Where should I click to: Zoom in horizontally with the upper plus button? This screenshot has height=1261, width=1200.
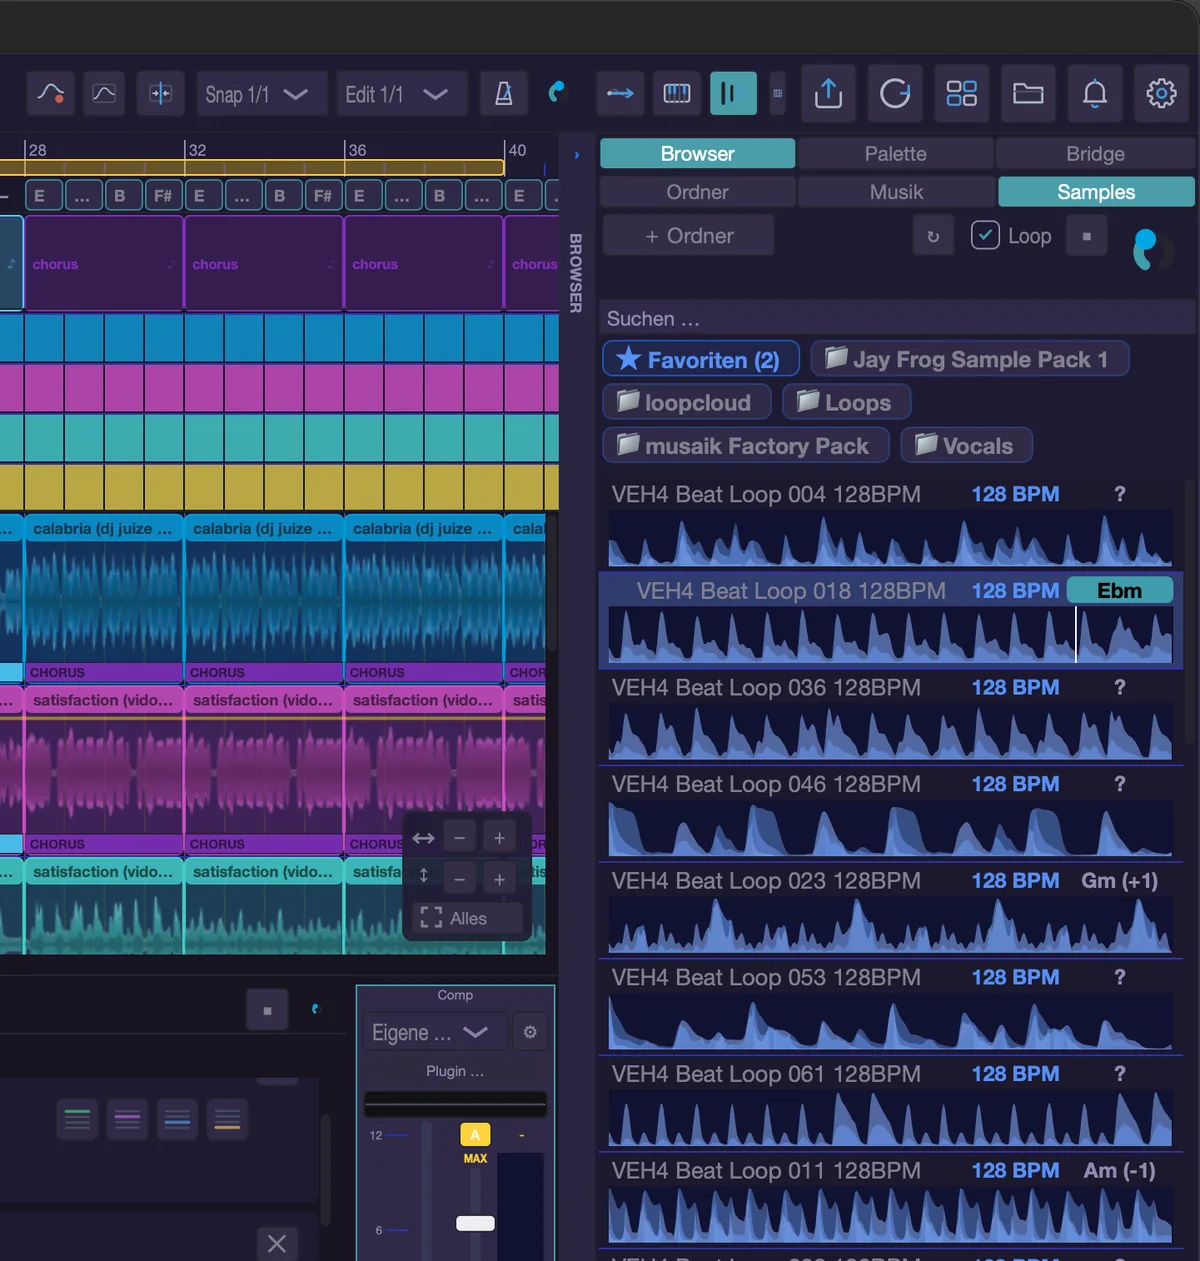pyautogui.click(x=499, y=838)
